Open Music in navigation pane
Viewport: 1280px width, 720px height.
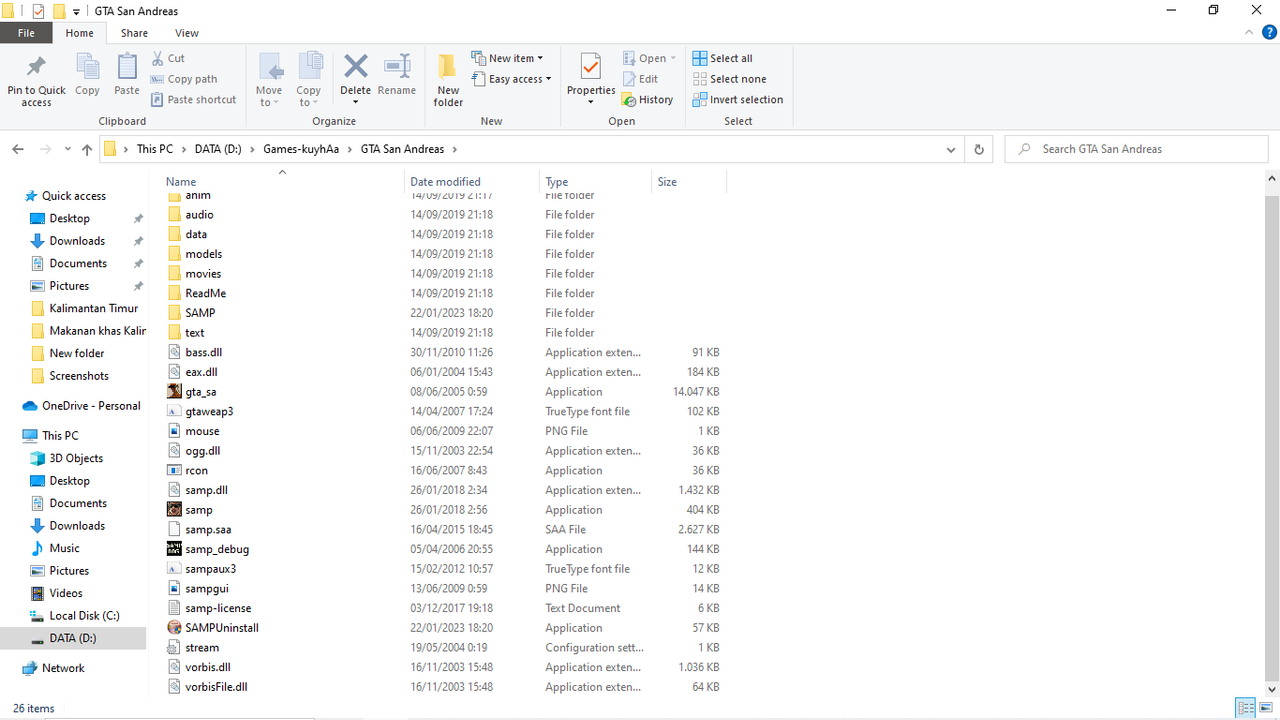coord(64,548)
